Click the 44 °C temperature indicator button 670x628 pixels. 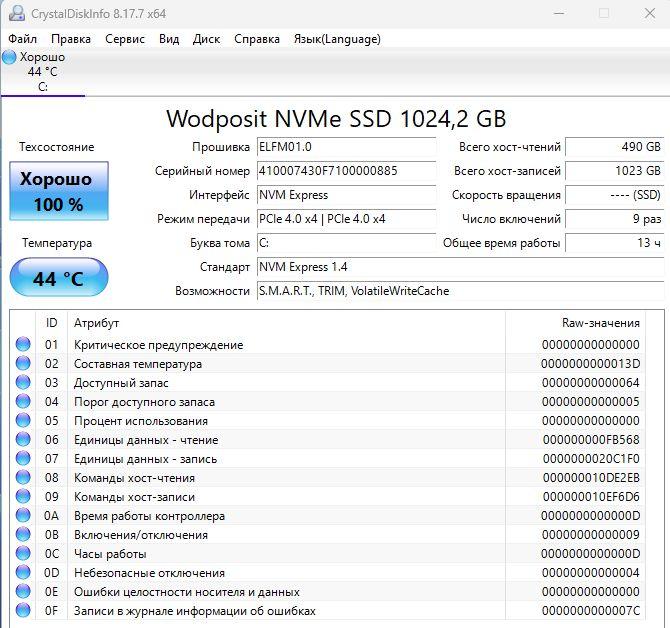pyautogui.click(x=58, y=278)
